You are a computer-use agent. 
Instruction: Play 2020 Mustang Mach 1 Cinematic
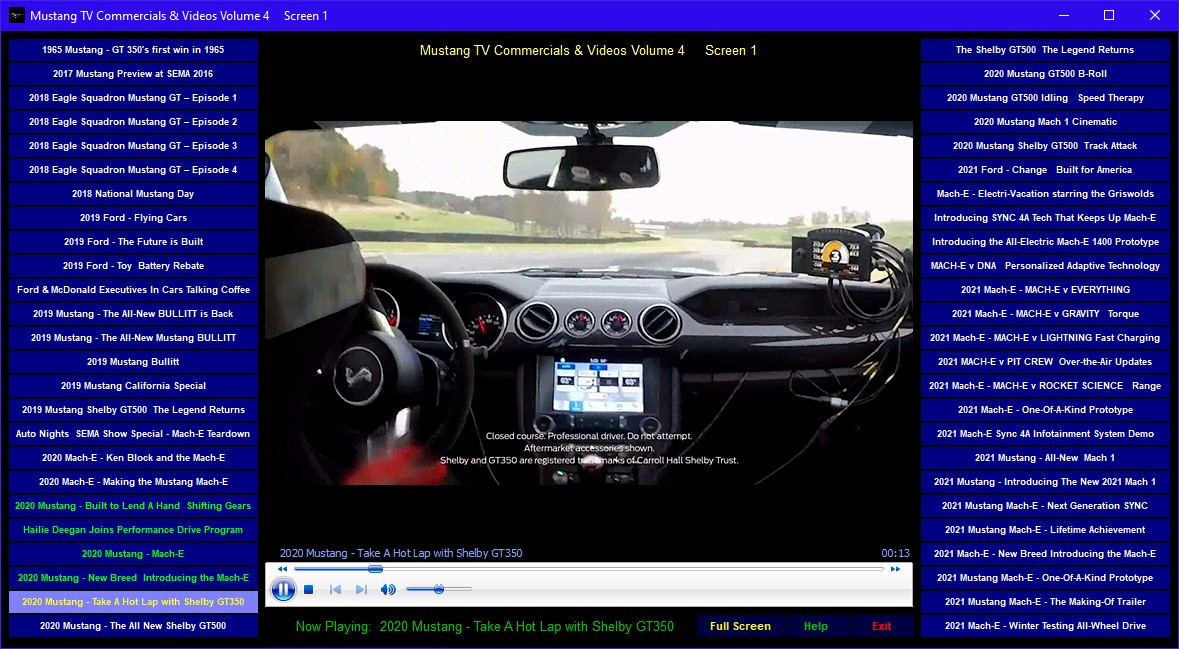tap(1045, 122)
